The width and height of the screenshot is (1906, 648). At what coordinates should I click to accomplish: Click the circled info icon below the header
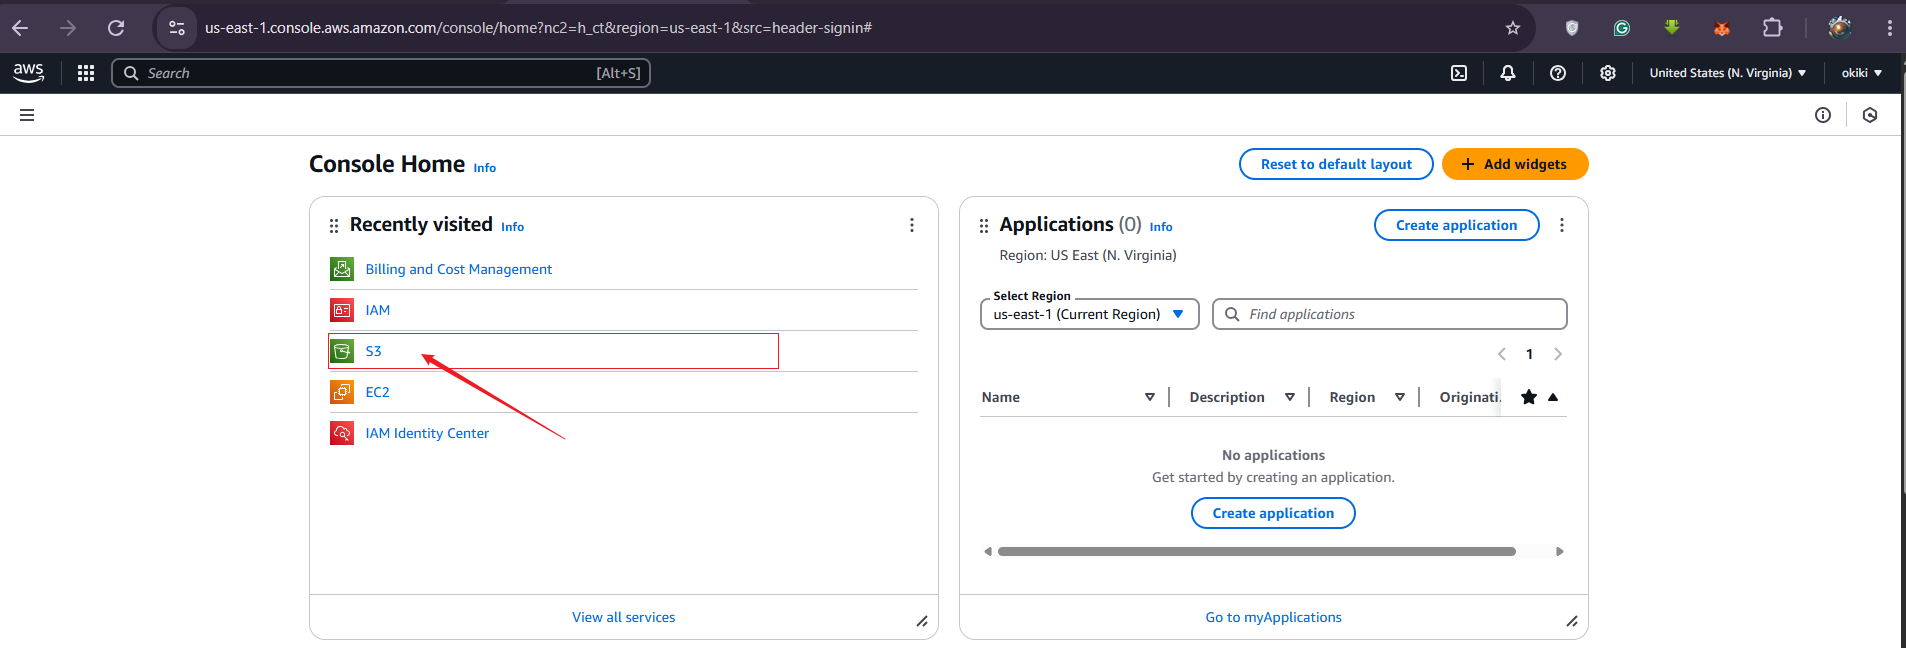1823,115
